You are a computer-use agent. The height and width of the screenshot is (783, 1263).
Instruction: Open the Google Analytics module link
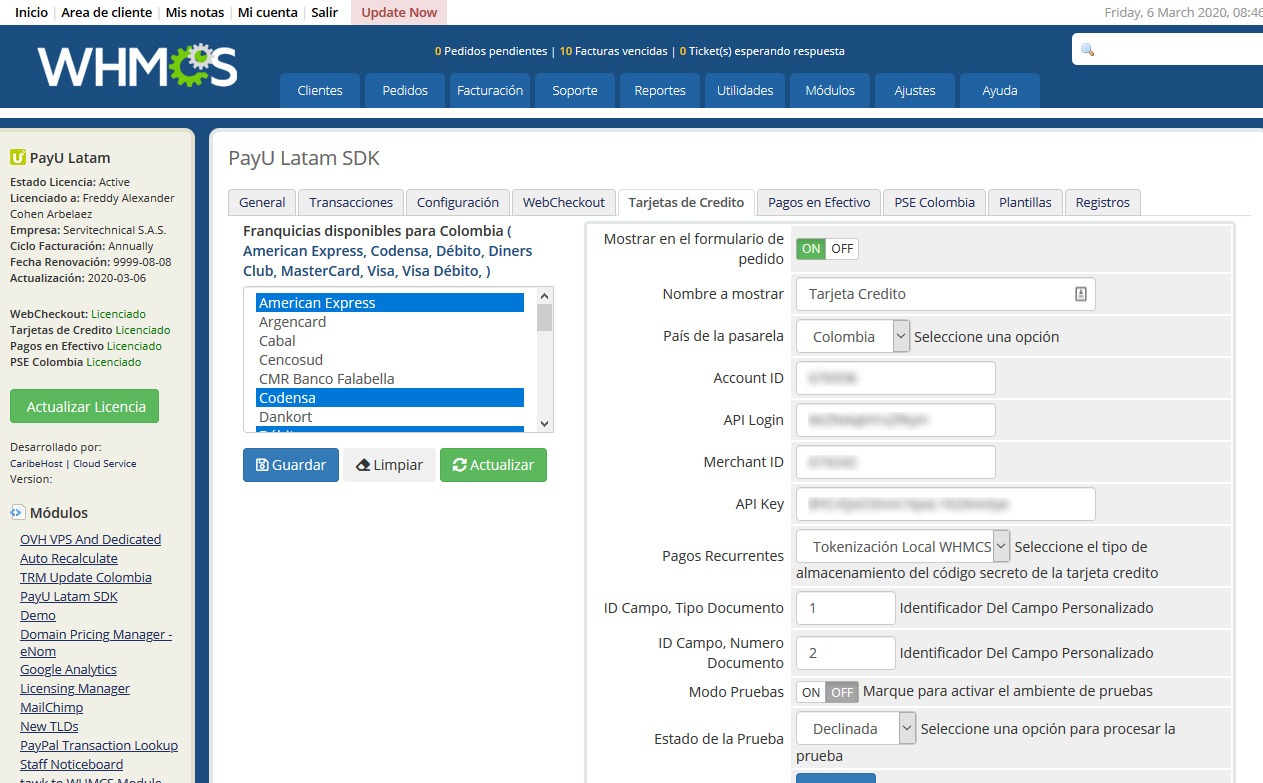[68, 669]
